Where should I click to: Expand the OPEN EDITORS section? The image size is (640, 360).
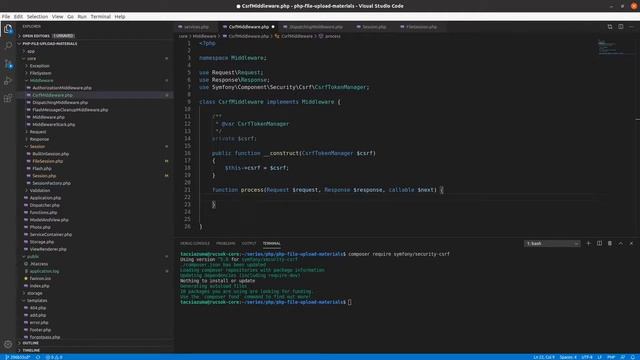(x=36, y=36)
